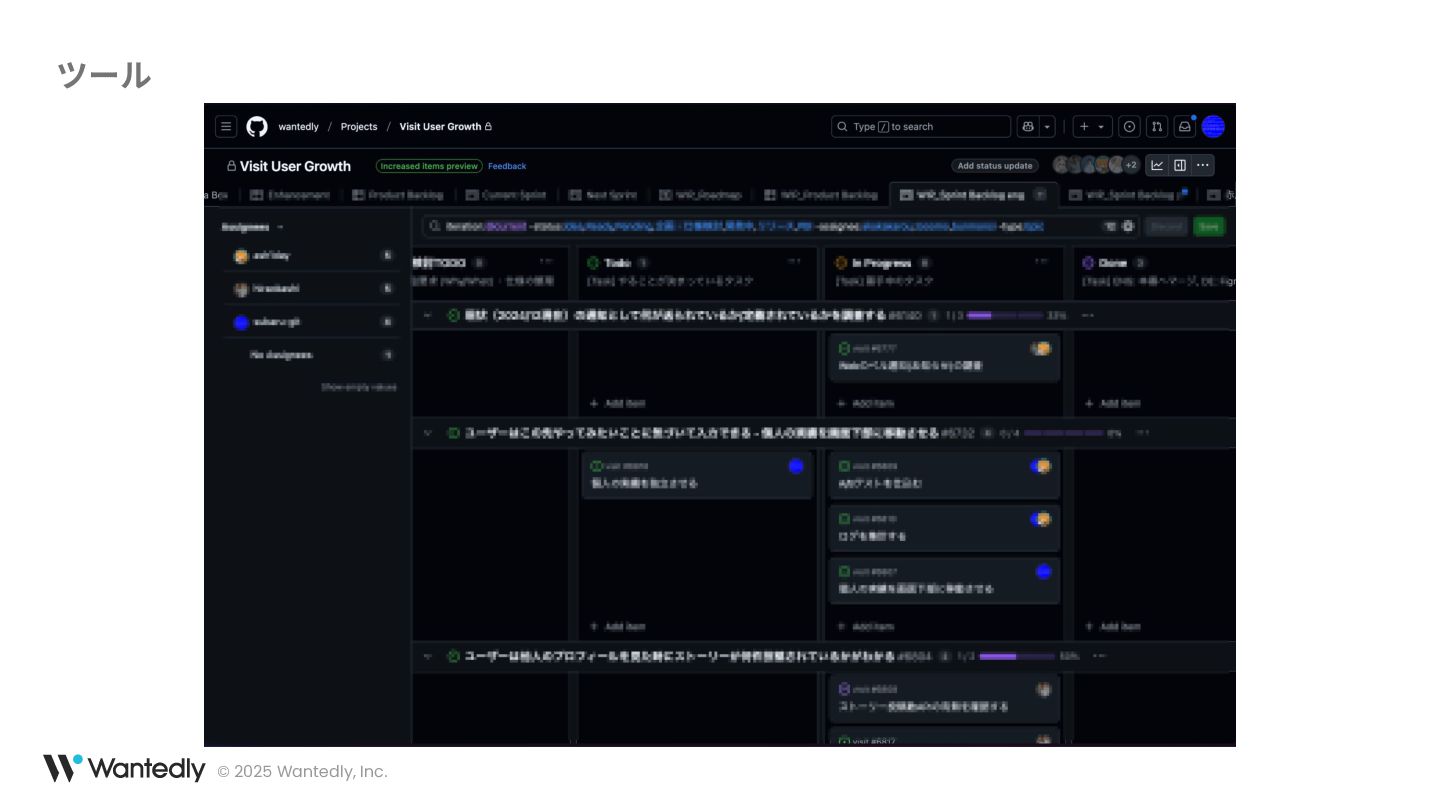This screenshot has height=810, width=1440.
Task: Open the notifications inbox icon
Action: [1185, 127]
